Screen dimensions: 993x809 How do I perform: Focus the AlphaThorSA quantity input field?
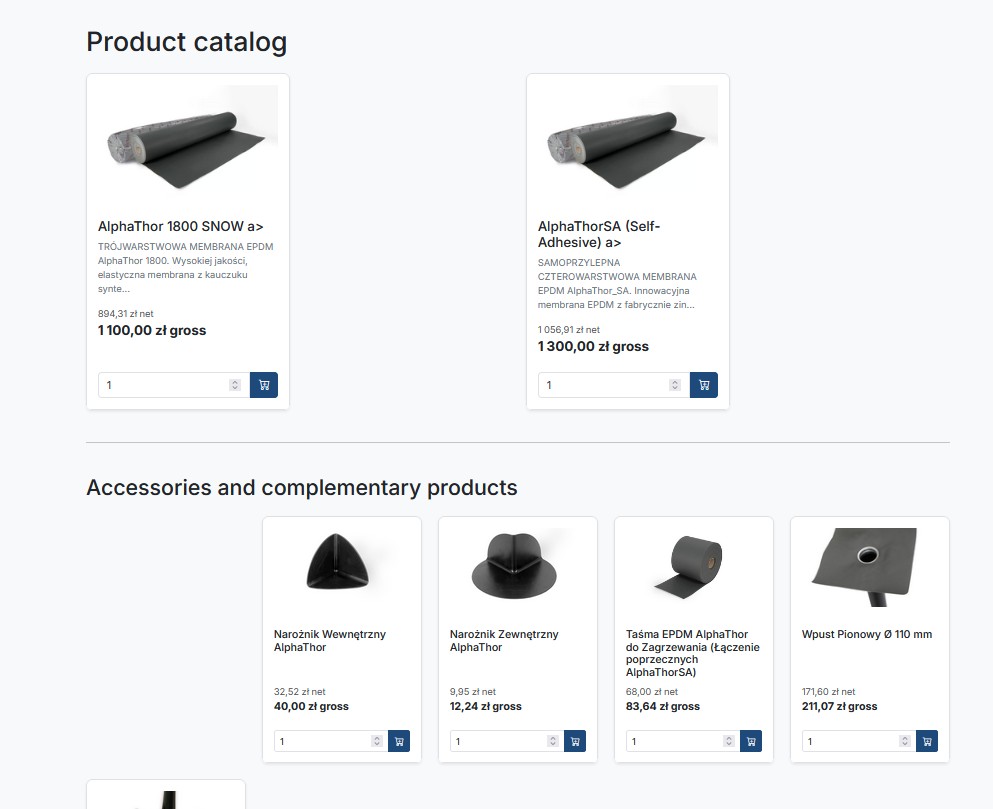pyautogui.click(x=602, y=385)
